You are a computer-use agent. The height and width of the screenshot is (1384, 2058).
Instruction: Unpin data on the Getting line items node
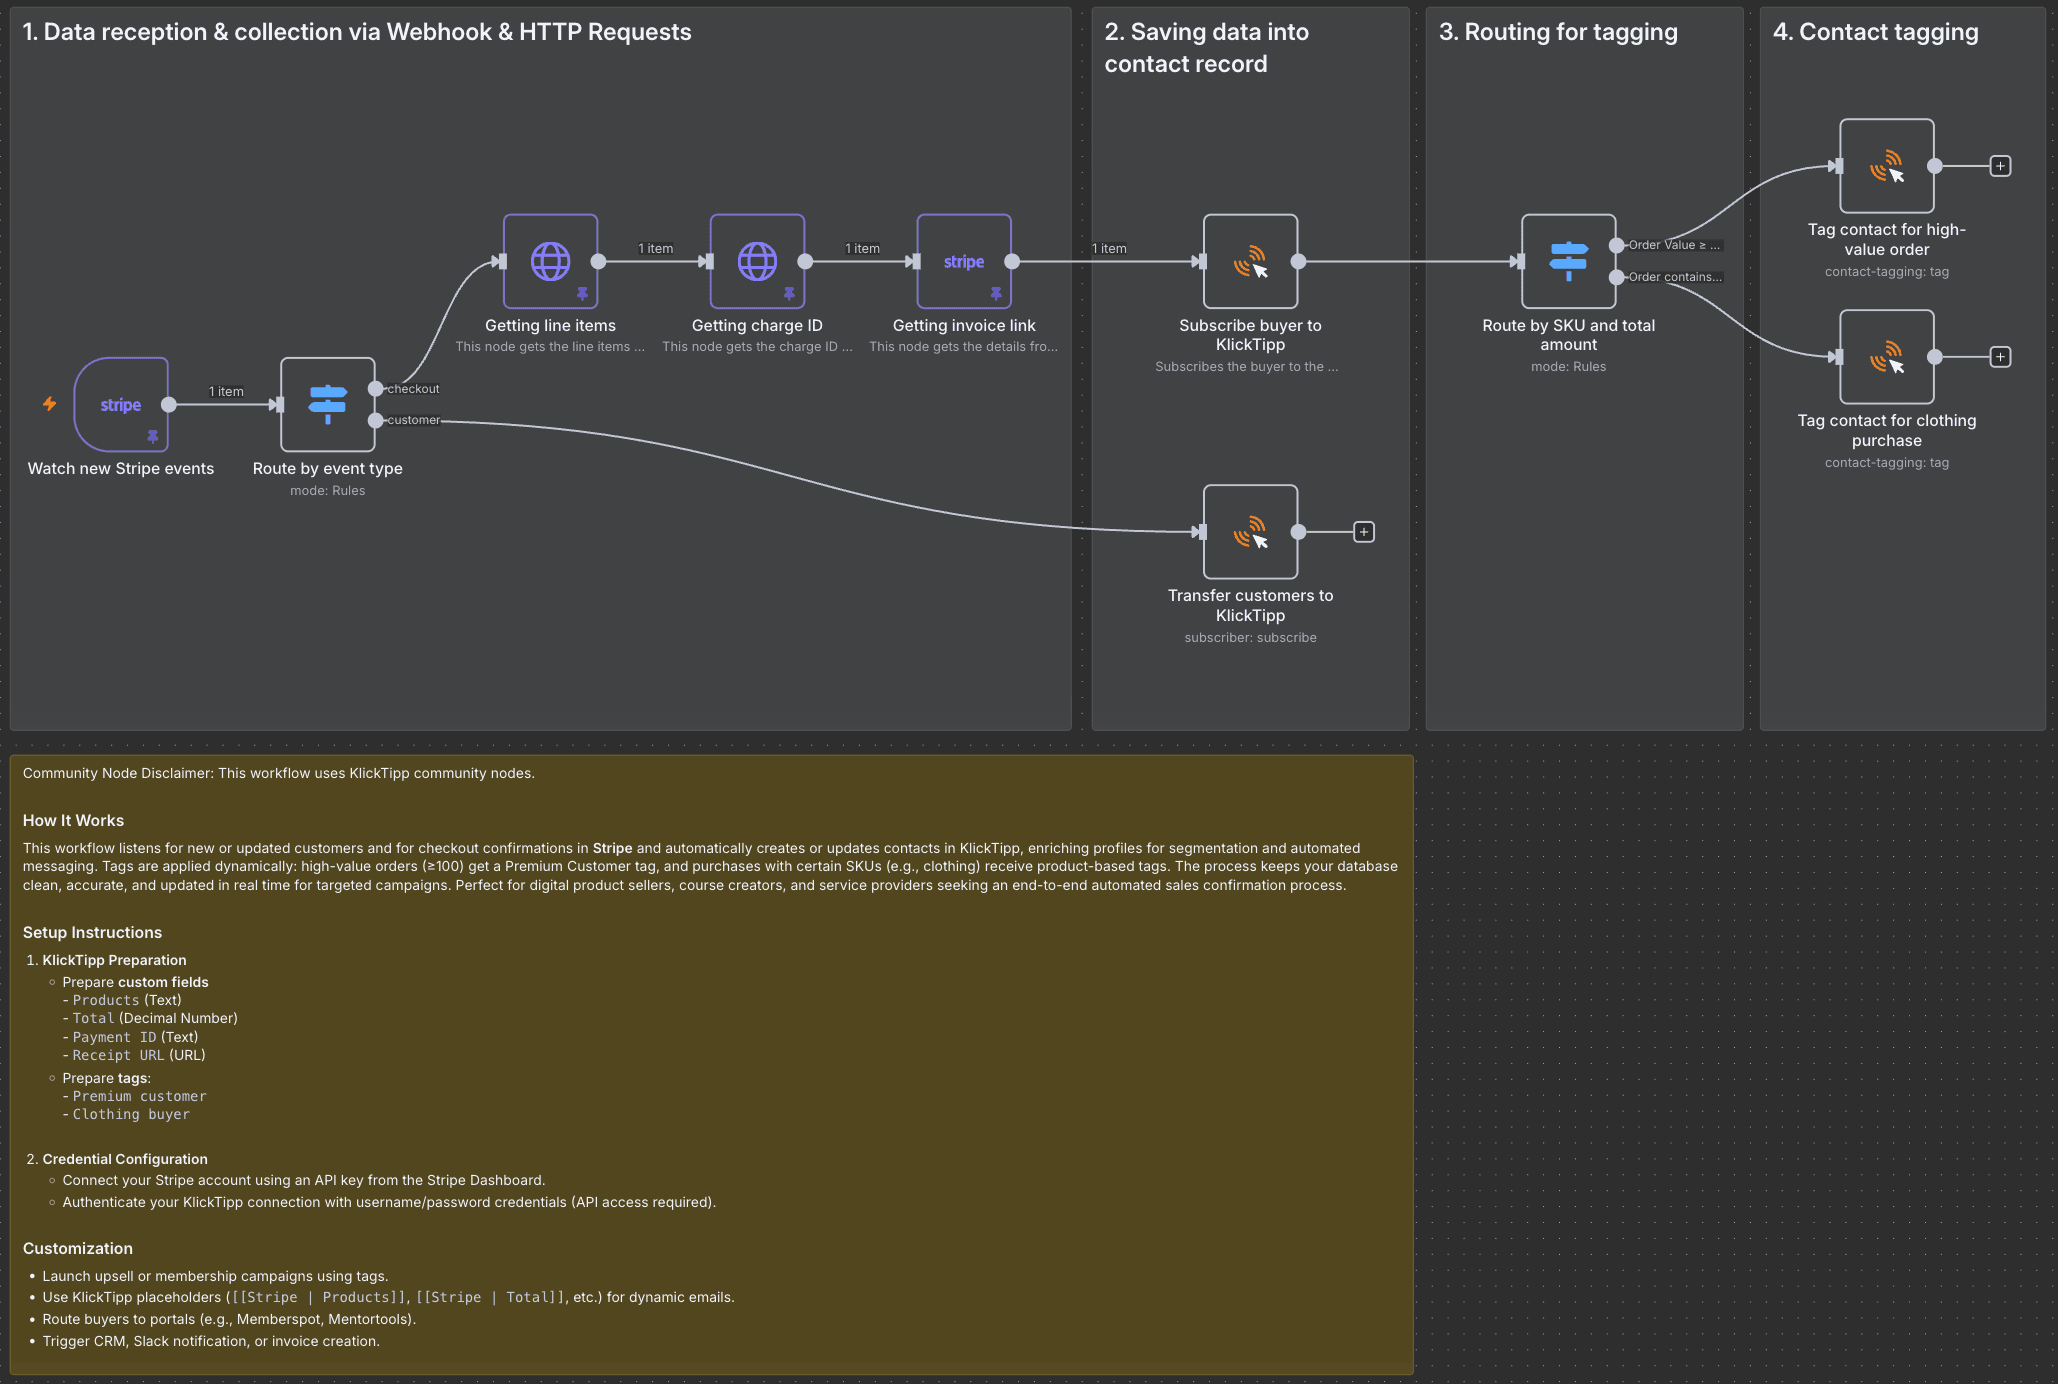click(581, 293)
